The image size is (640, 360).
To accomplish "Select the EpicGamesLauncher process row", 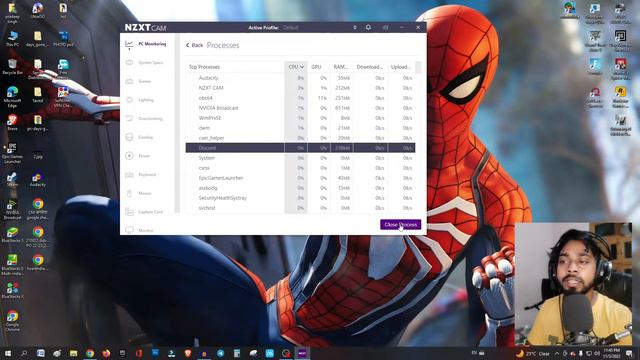I will coord(300,178).
